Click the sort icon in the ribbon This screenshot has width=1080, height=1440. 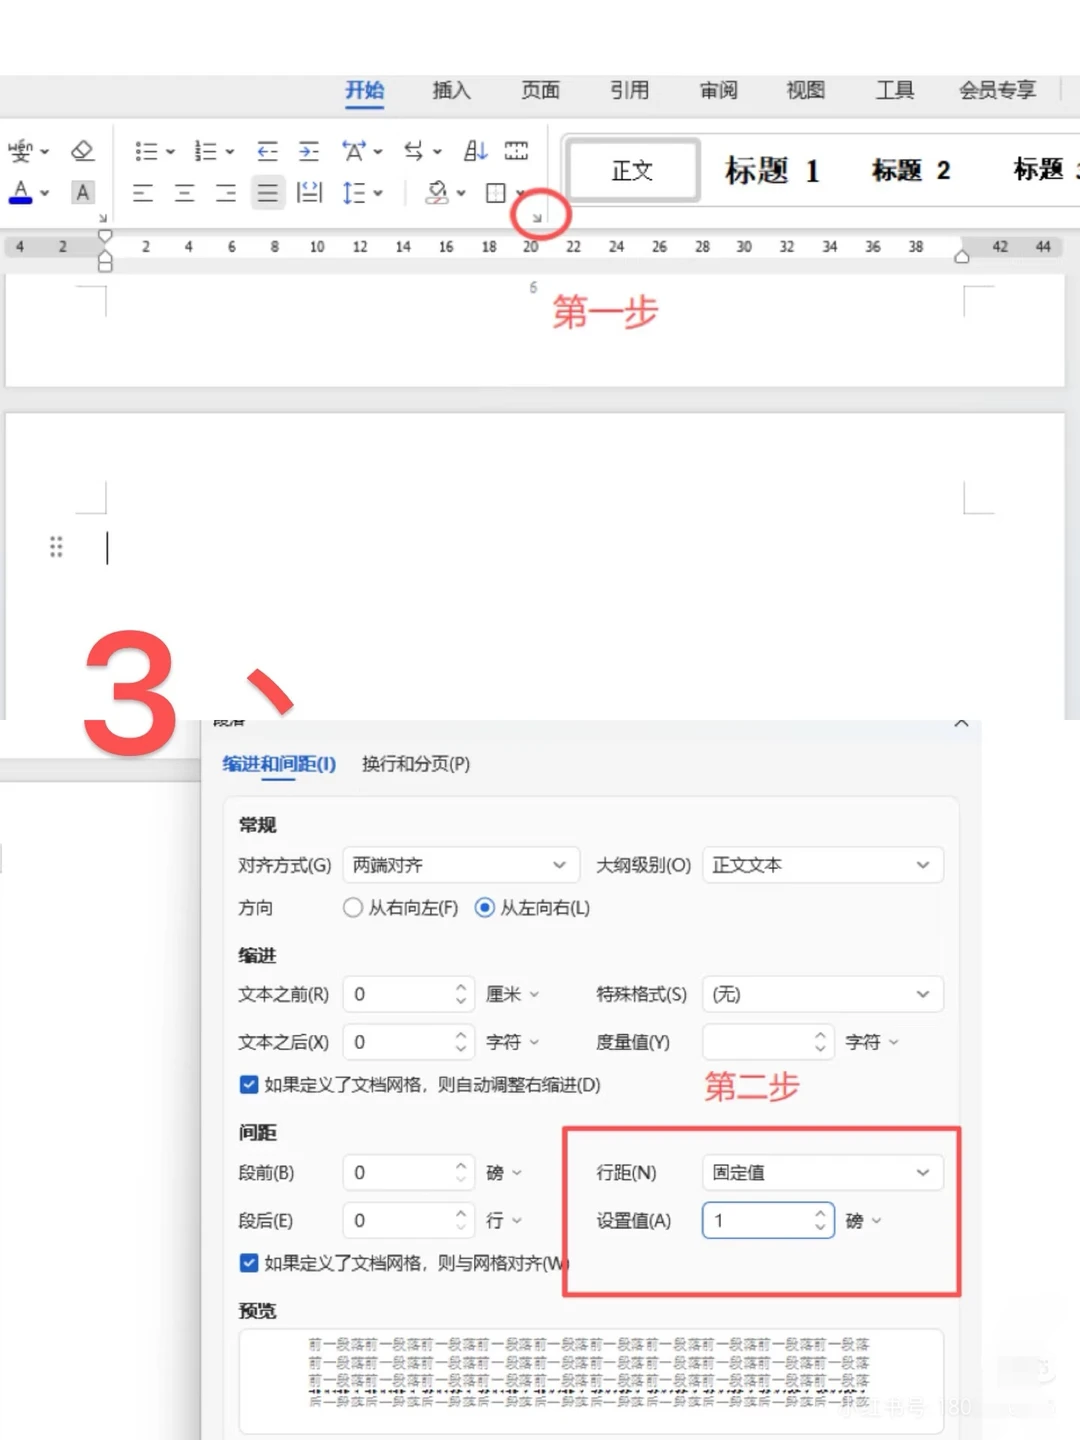click(474, 151)
